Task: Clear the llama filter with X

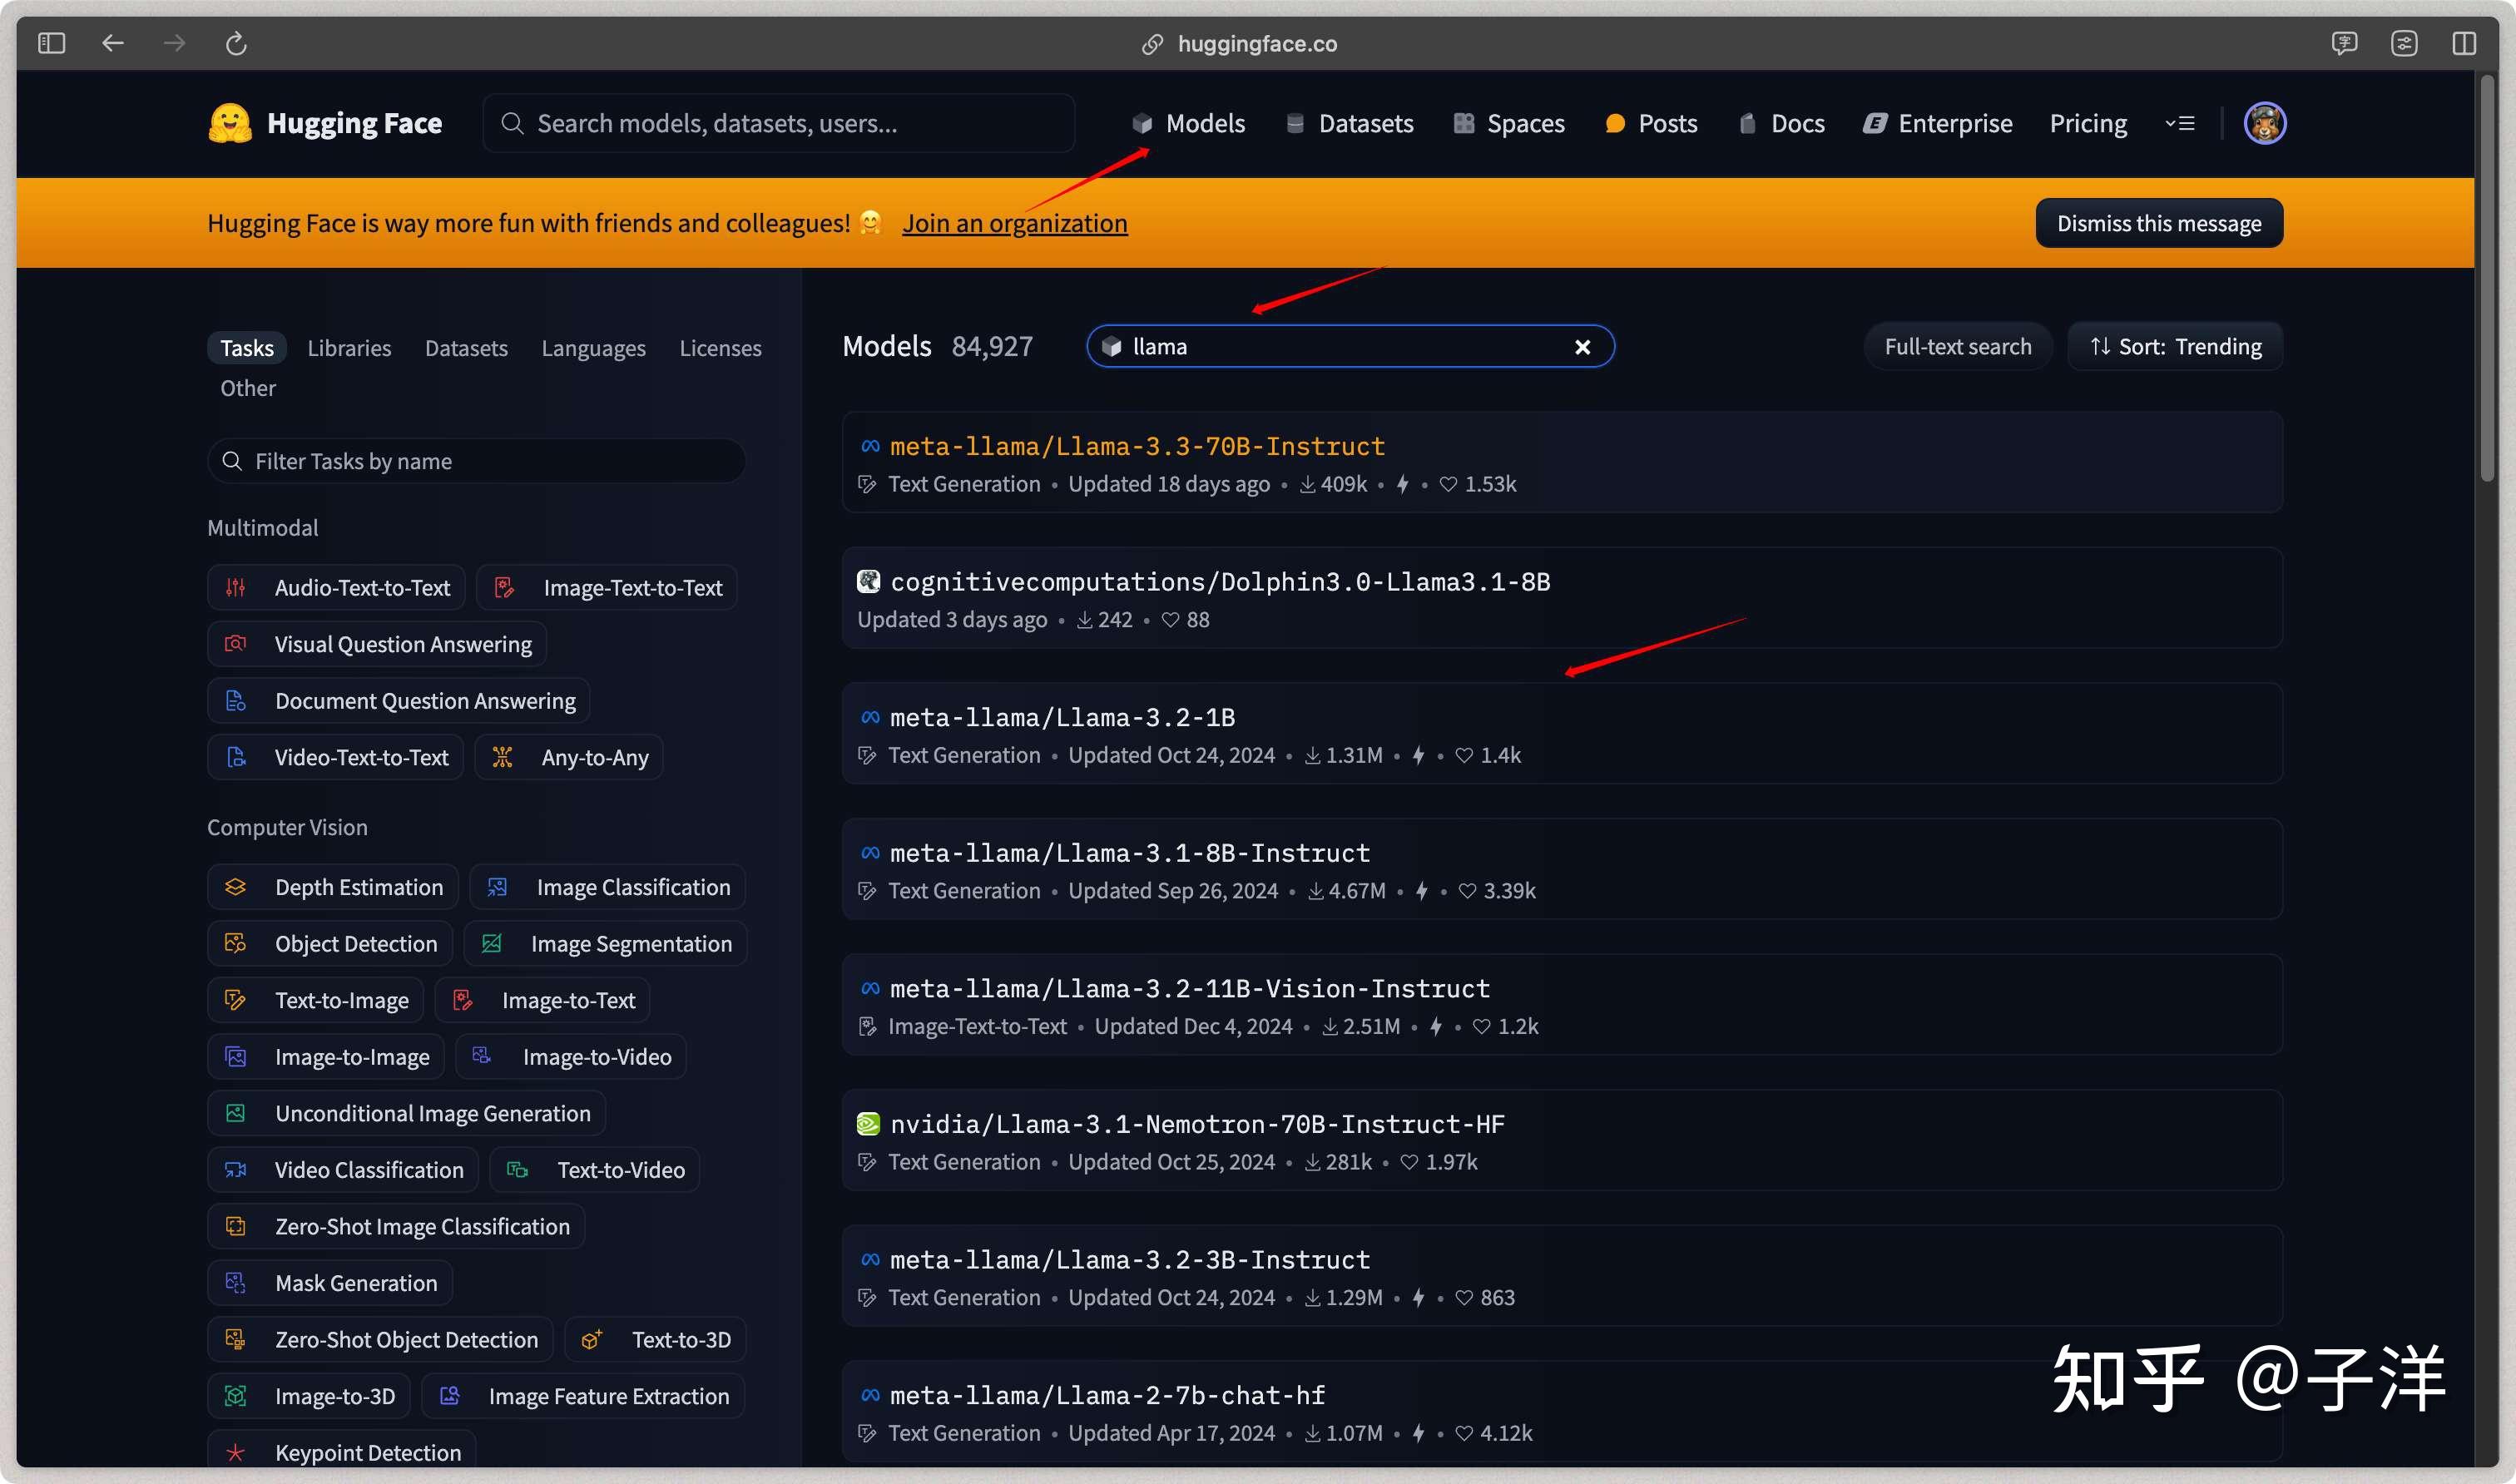Action: click(1582, 347)
